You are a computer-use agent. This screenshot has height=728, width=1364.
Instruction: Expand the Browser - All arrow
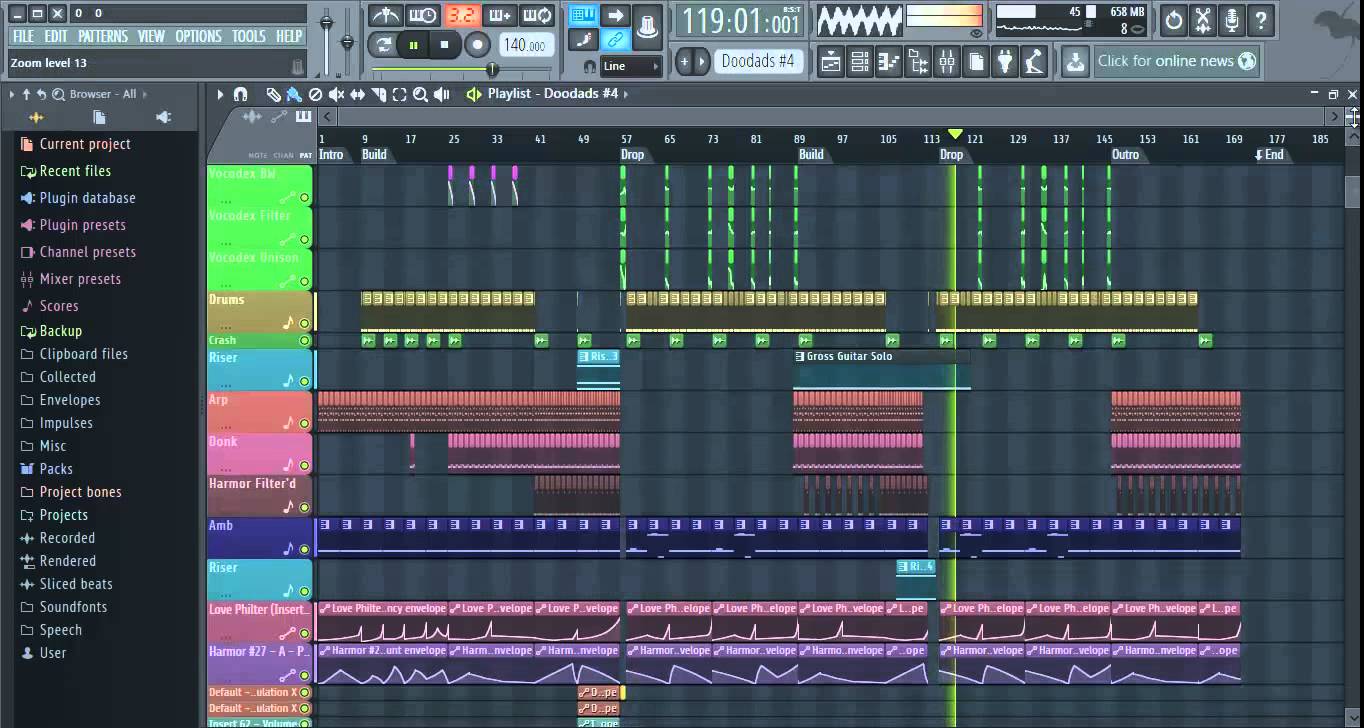click(x=144, y=94)
